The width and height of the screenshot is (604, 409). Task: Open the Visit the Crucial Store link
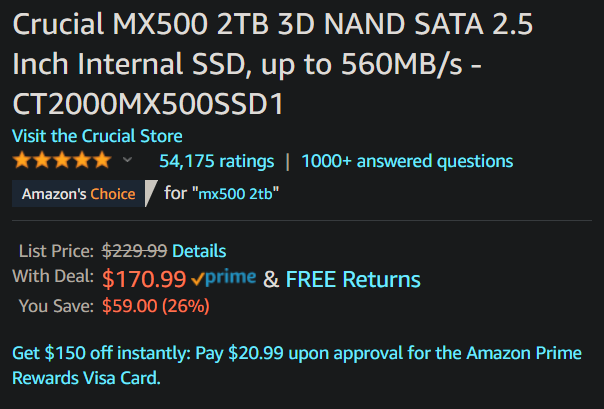(x=97, y=136)
